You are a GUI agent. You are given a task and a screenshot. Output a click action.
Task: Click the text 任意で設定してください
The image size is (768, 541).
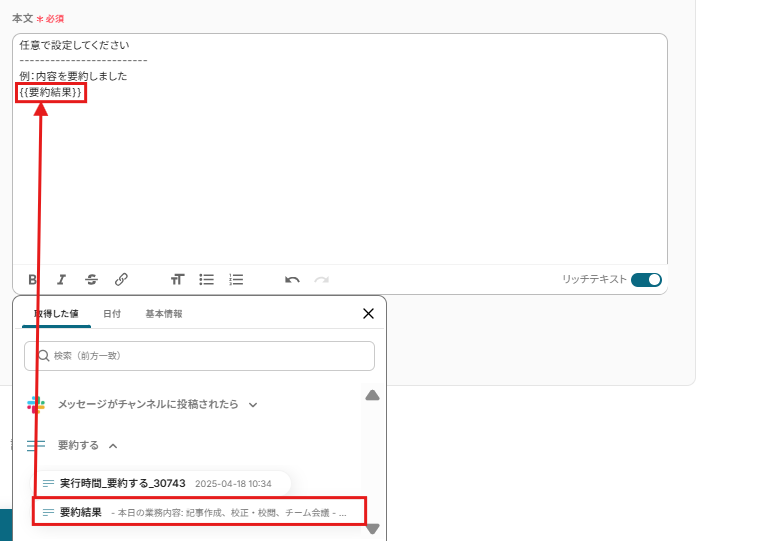[74, 45]
